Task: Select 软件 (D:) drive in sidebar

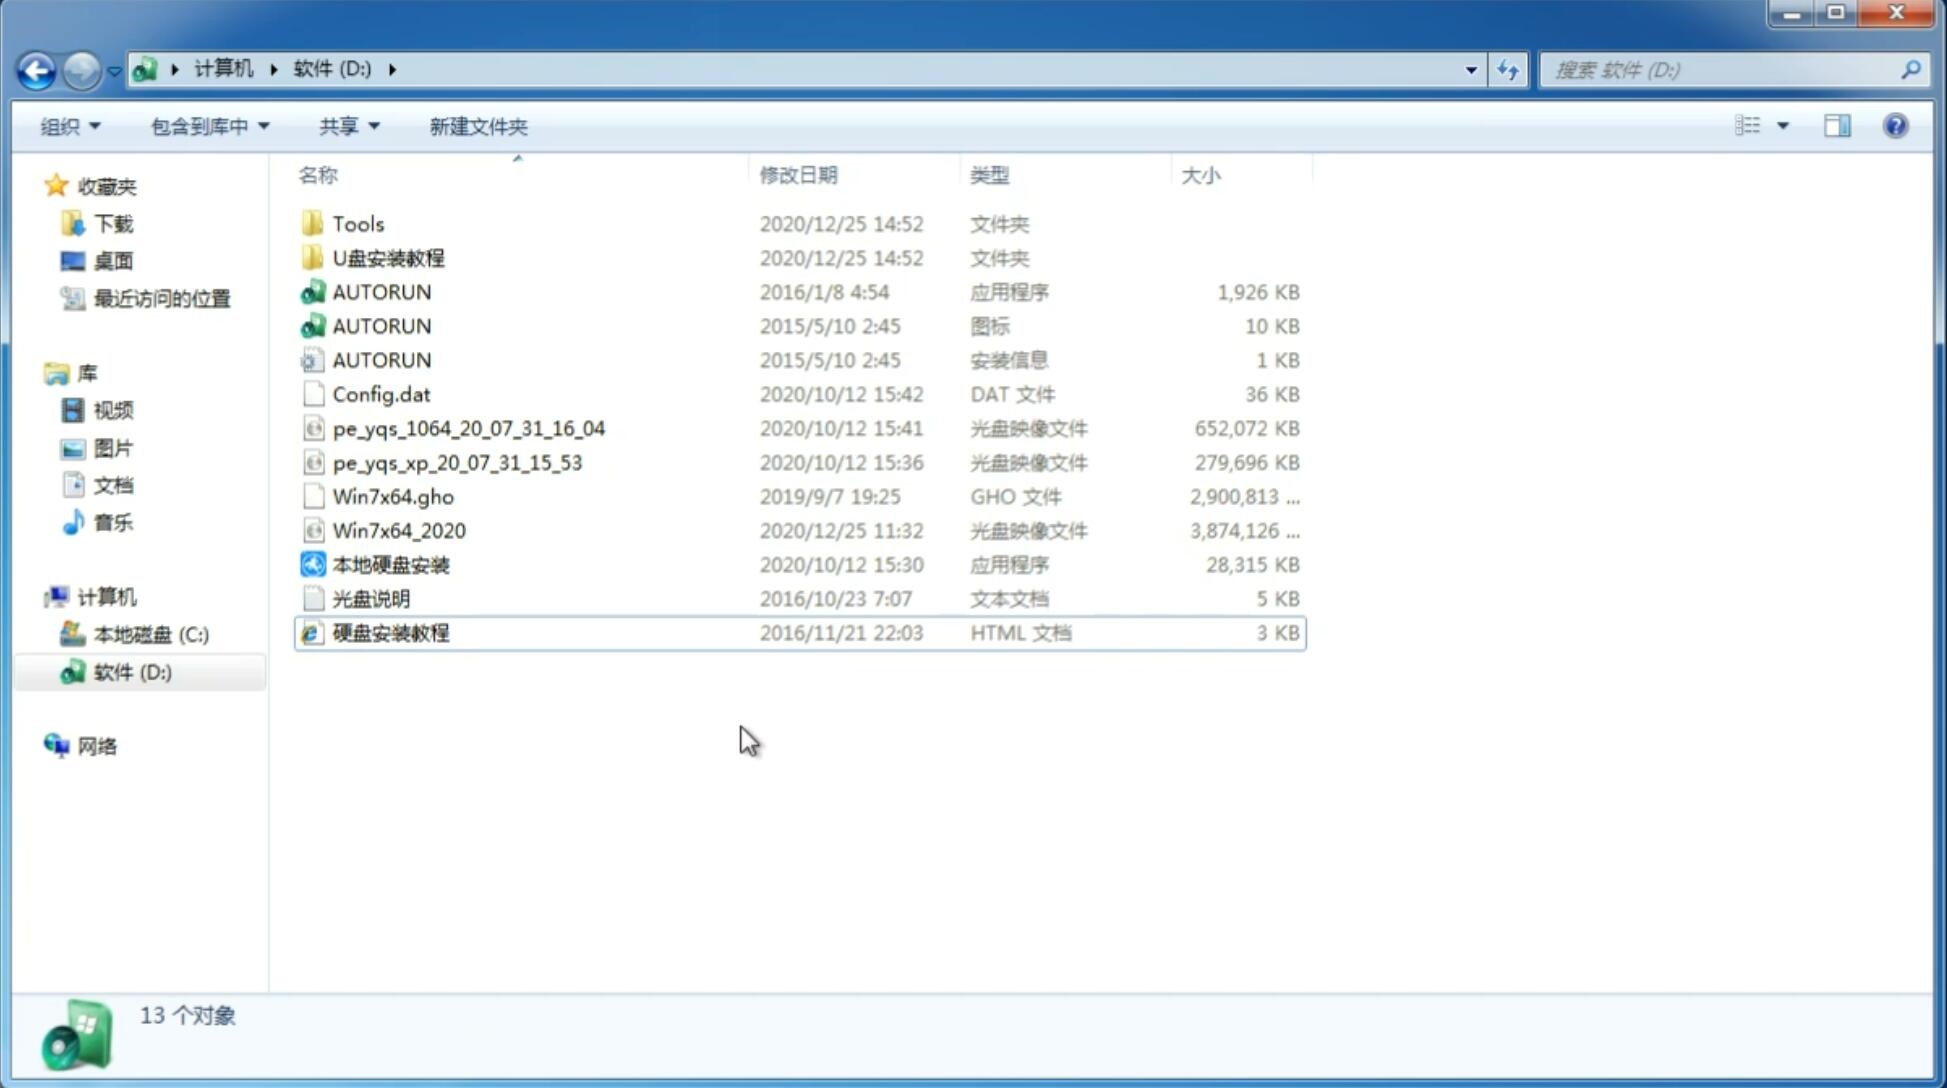Action: coord(131,672)
